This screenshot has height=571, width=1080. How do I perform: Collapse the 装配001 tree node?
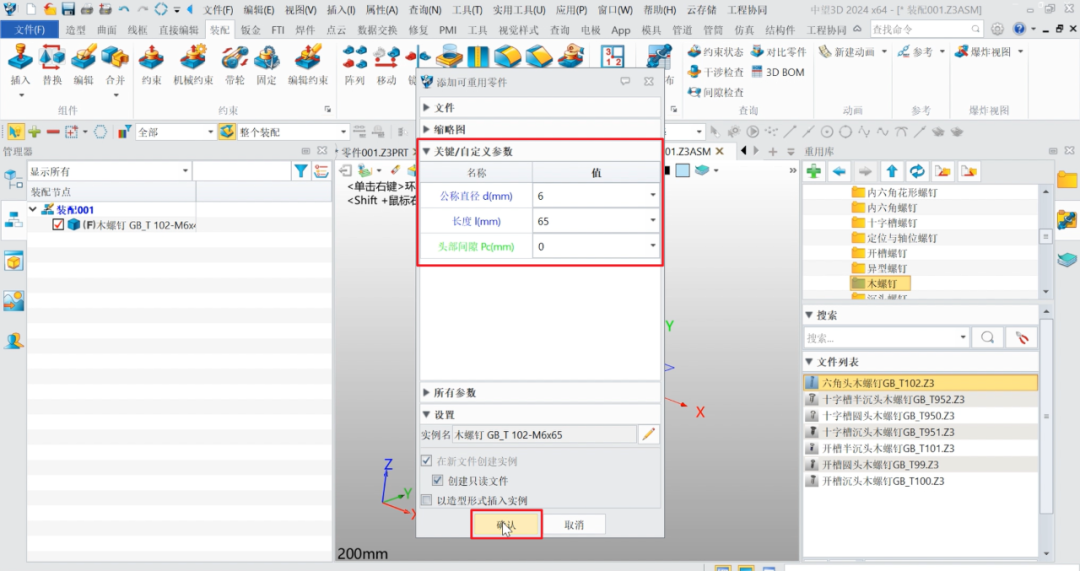coord(32,209)
